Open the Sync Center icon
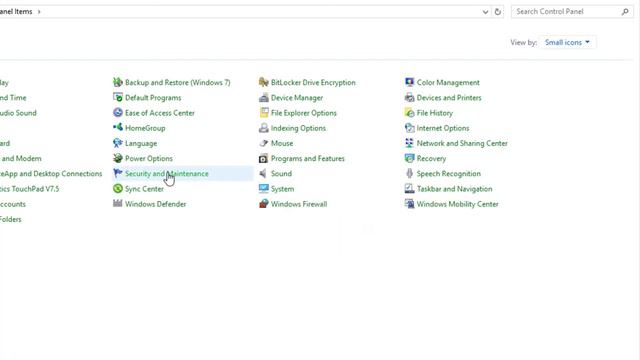 (118, 189)
